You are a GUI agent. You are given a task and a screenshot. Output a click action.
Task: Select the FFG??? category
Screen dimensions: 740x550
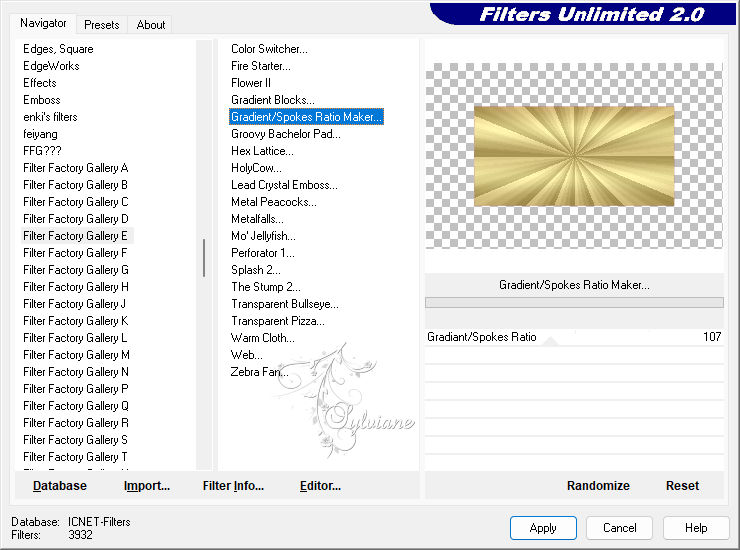(x=42, y=151)
